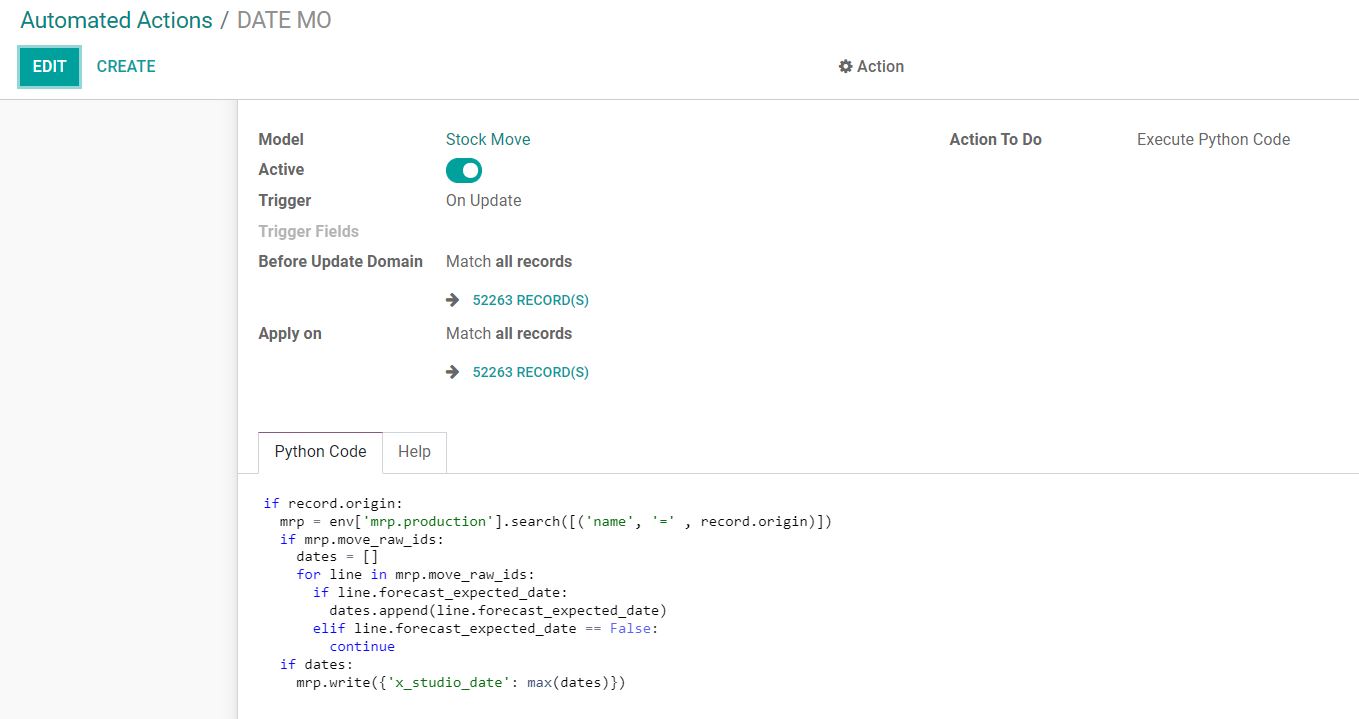Click the 'if dates:' code line
1359x719 pixels.
(x=317, y=664)
